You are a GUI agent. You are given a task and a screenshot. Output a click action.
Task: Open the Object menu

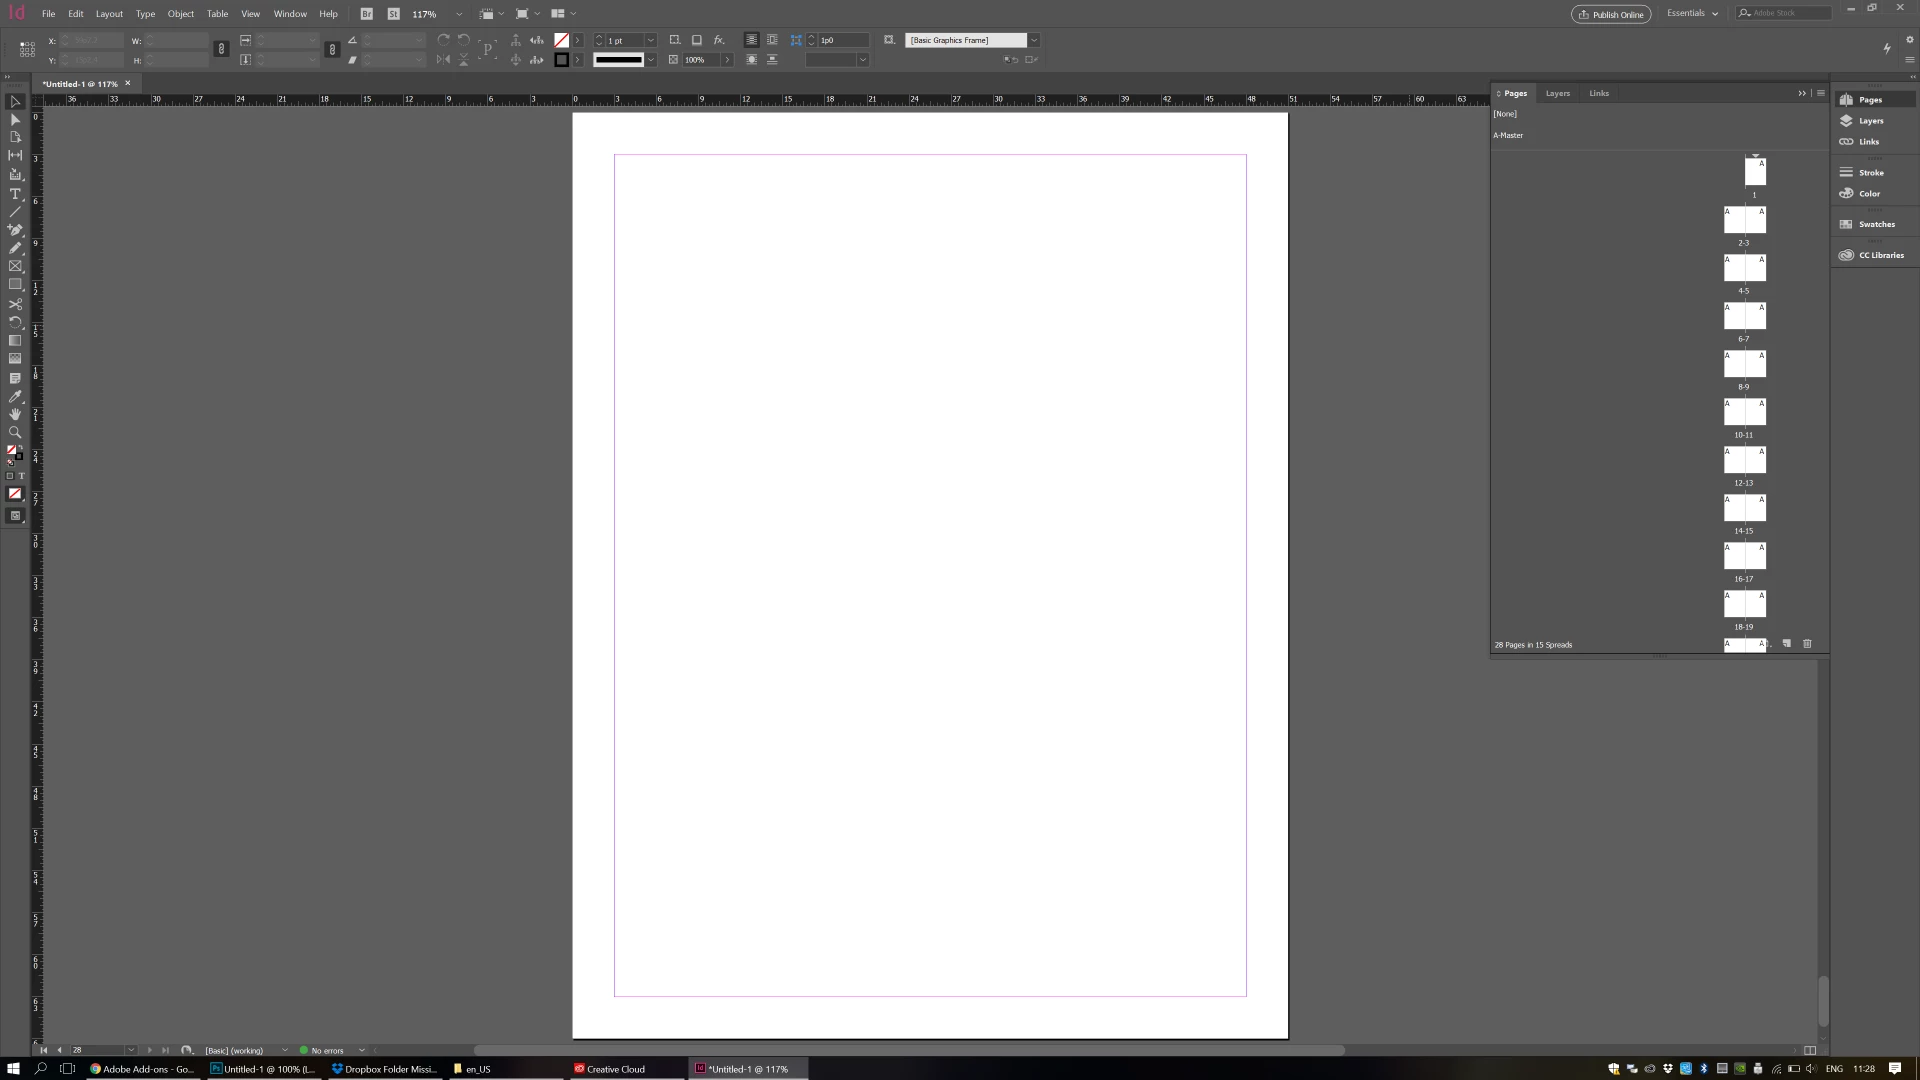pos(180,14)
